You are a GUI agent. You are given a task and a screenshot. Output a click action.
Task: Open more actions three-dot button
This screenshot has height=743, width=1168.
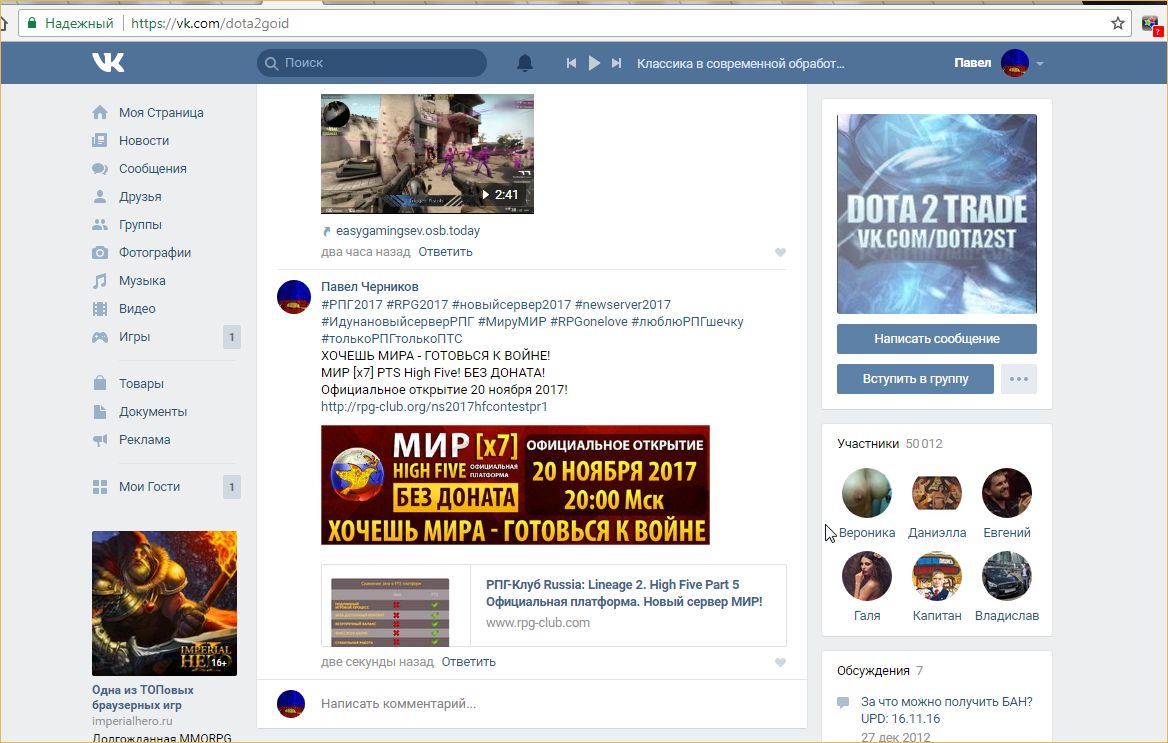[1019, 379]
